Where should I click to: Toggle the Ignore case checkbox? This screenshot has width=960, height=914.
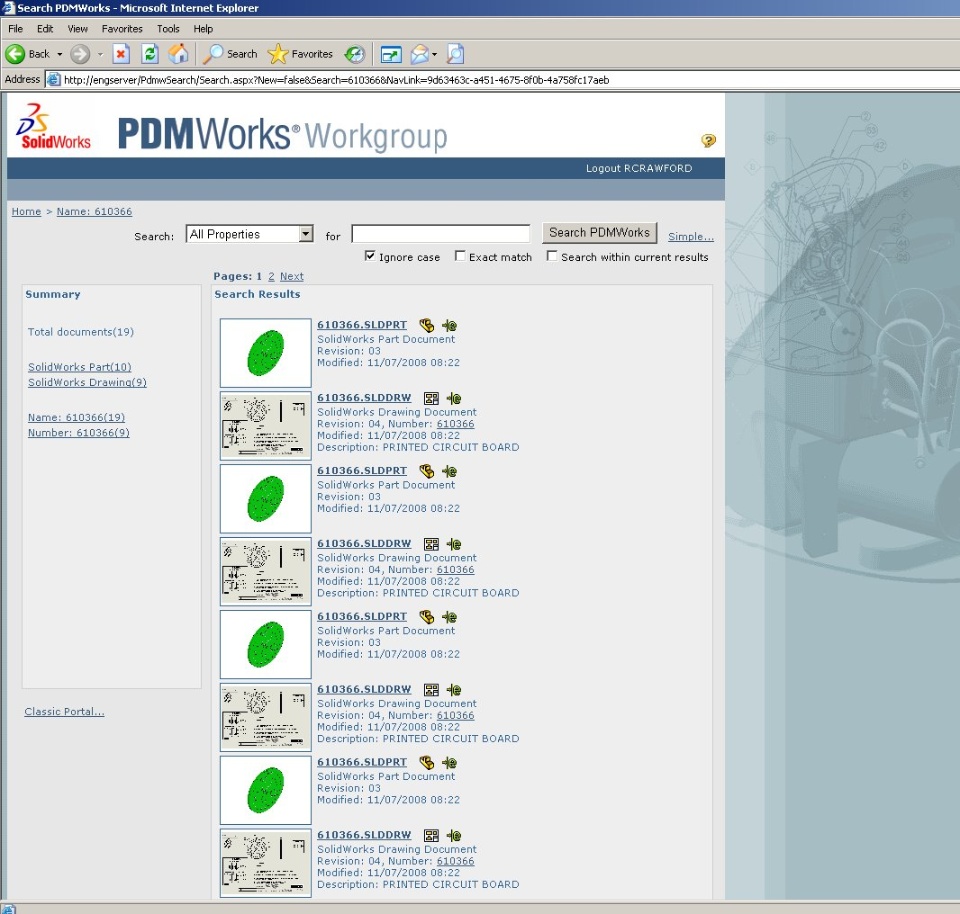369,256
